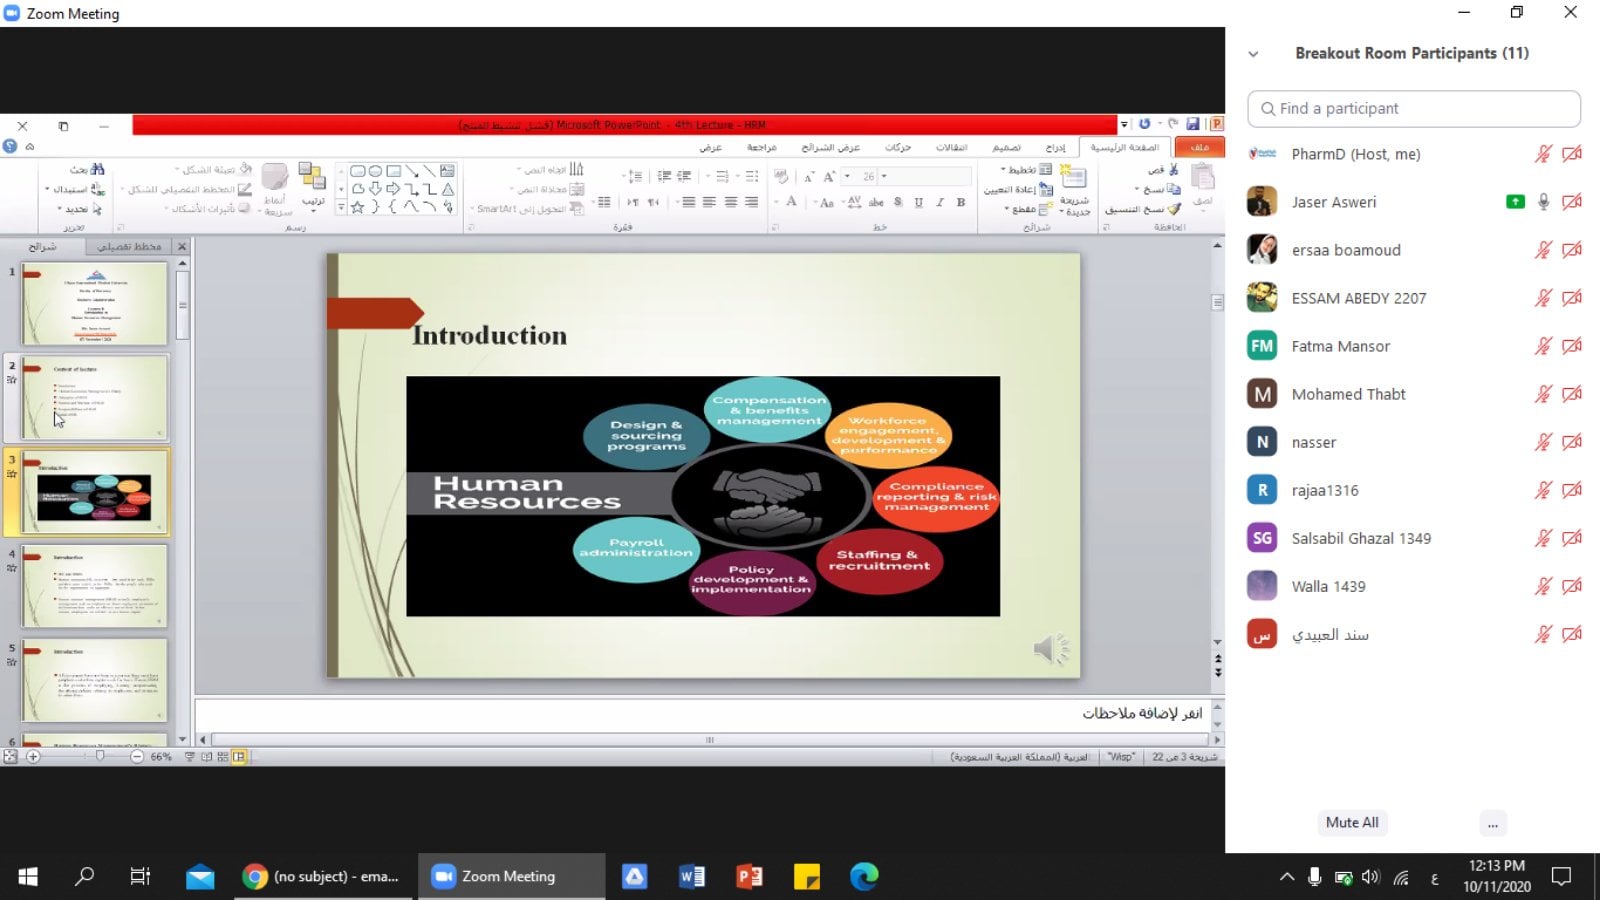Click the Find a participant search field
This screenshot has width=1600, height=900.
[1414, 109]
